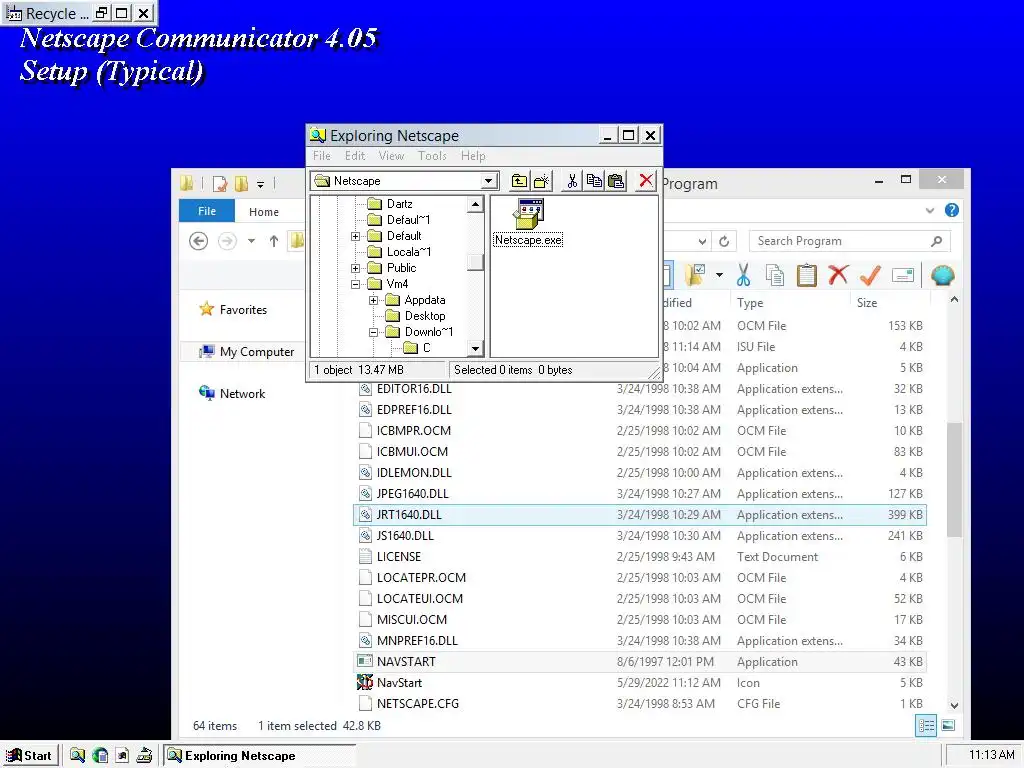Click the Paste icon in Exploring Netscape toolbar

[x=616, y=181]
